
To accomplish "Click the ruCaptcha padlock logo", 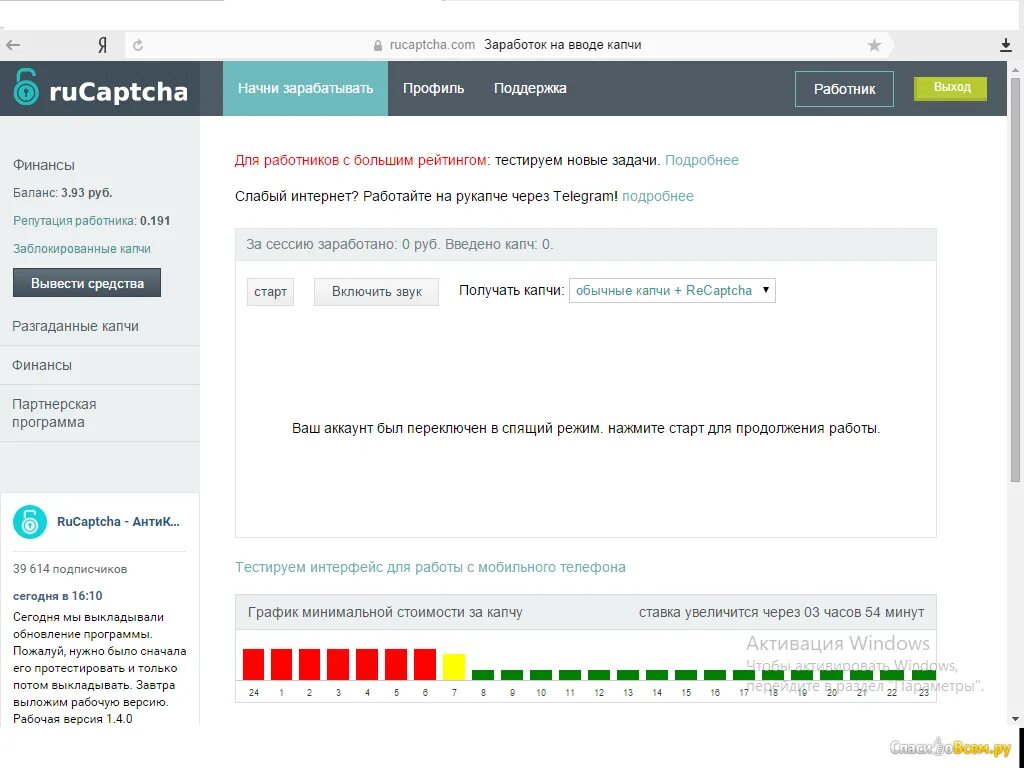I will click(x=26, y=88).
